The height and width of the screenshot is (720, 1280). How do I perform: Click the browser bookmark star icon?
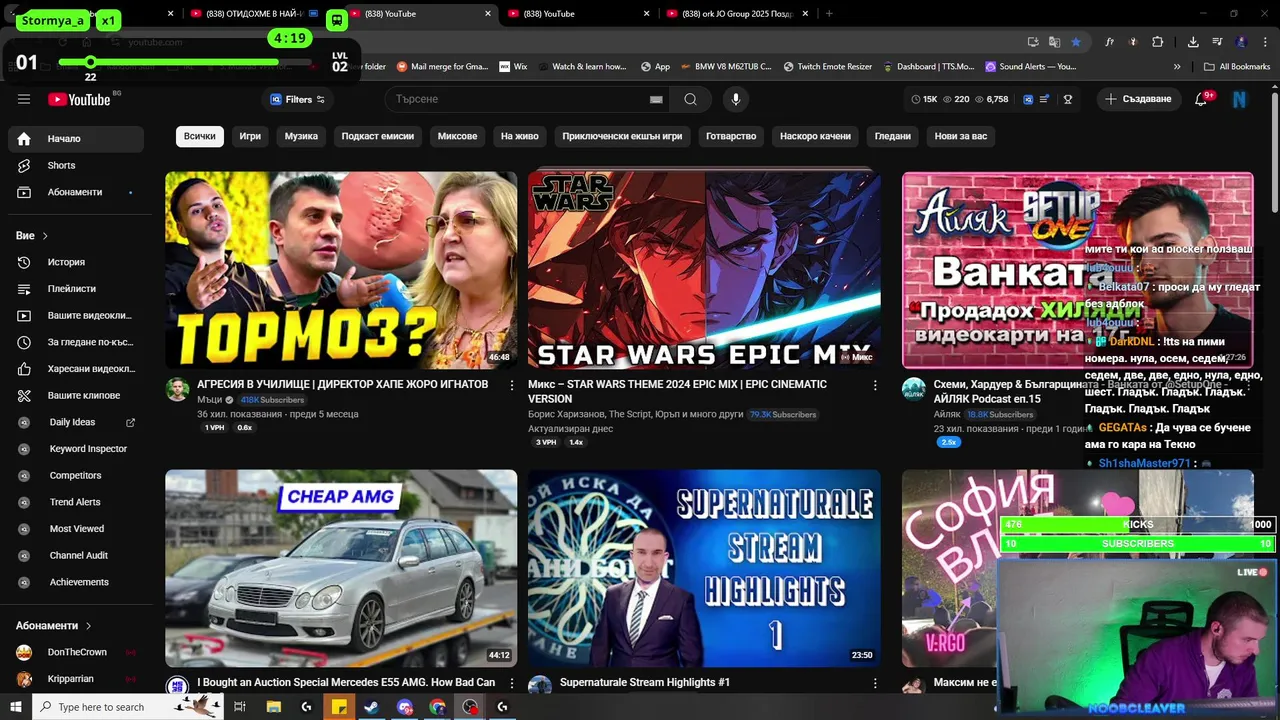point(1076,42)
